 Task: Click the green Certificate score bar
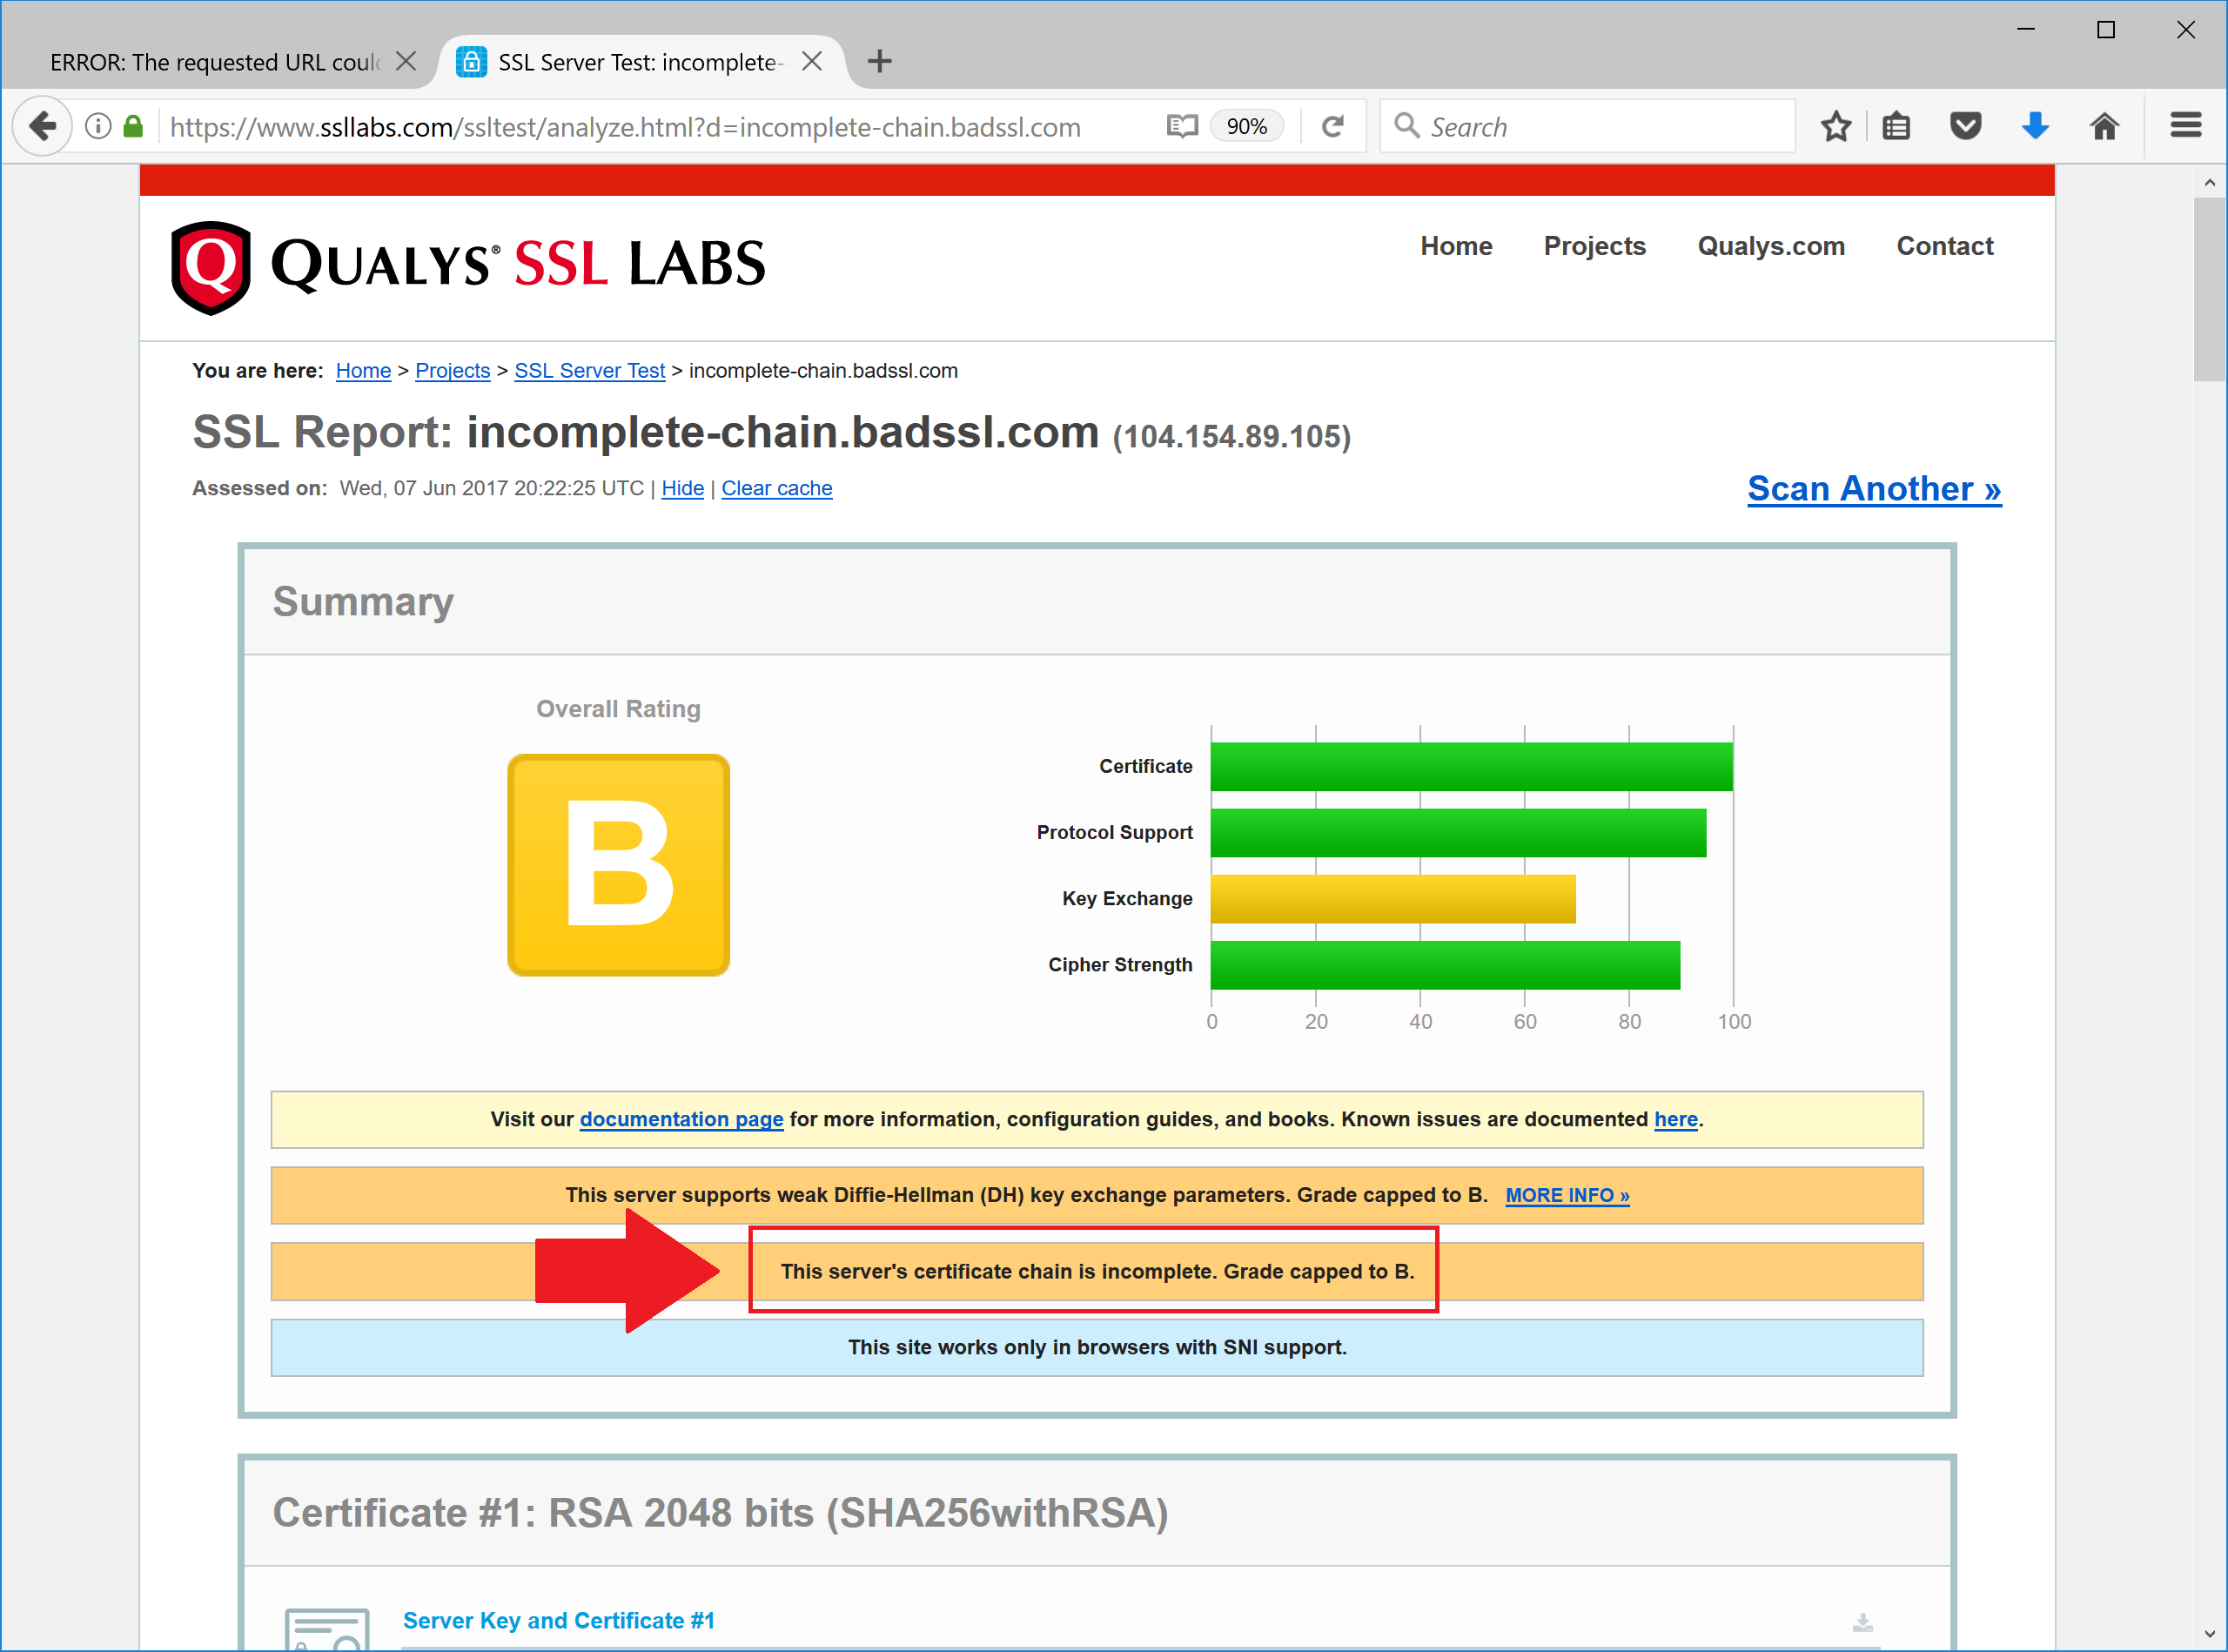(x=1471, y=766)
